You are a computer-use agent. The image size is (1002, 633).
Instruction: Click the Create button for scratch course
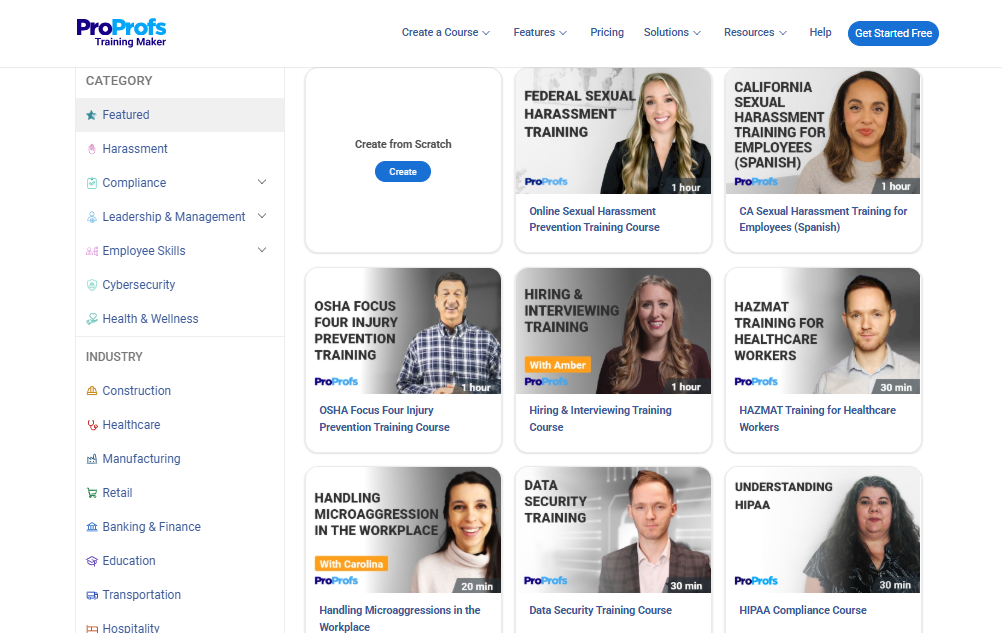403,172
